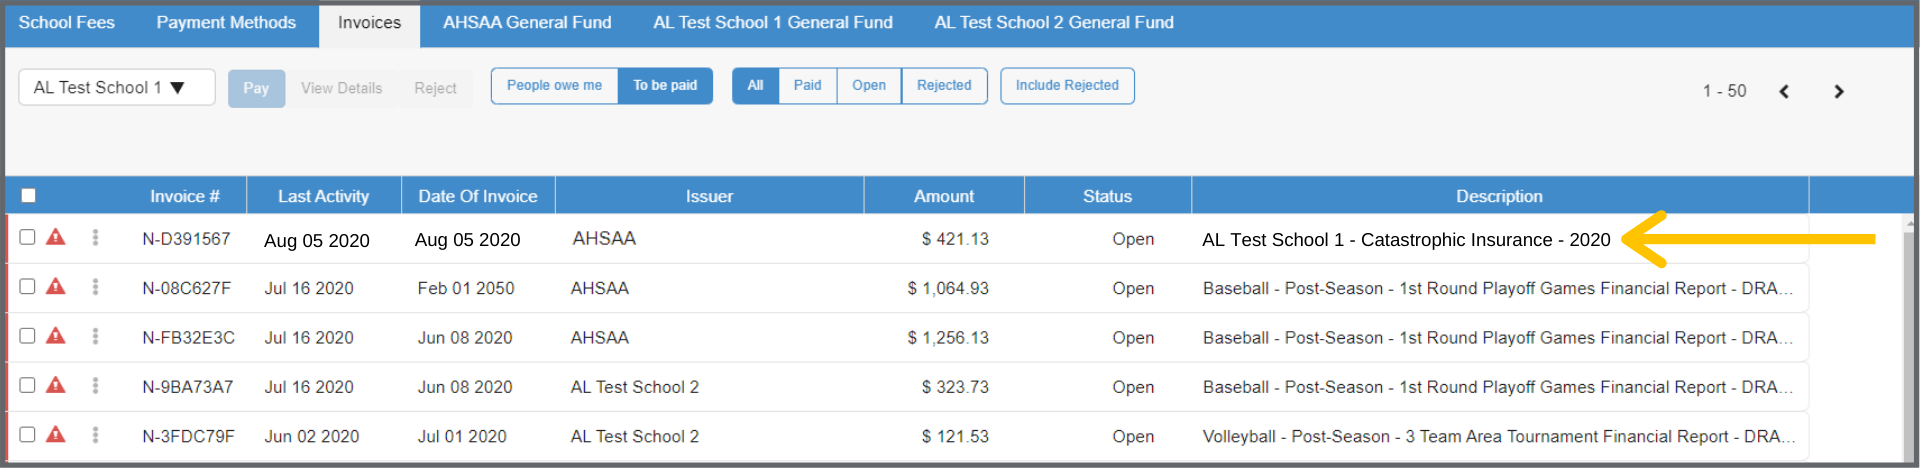
Task: Go to previous page of invoices
Action: tap(1784, 91)
